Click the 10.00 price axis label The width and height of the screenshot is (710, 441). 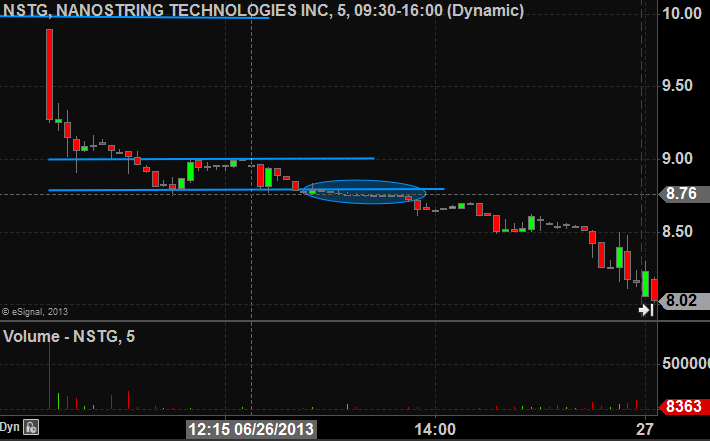pos(682,14)
